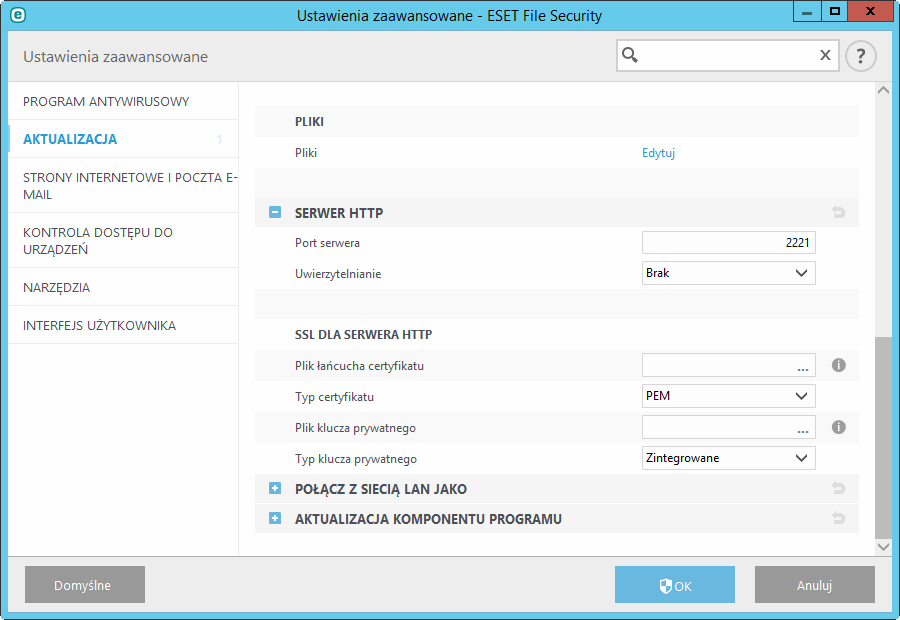Click the scrollbar up arrow

[883, 90]
